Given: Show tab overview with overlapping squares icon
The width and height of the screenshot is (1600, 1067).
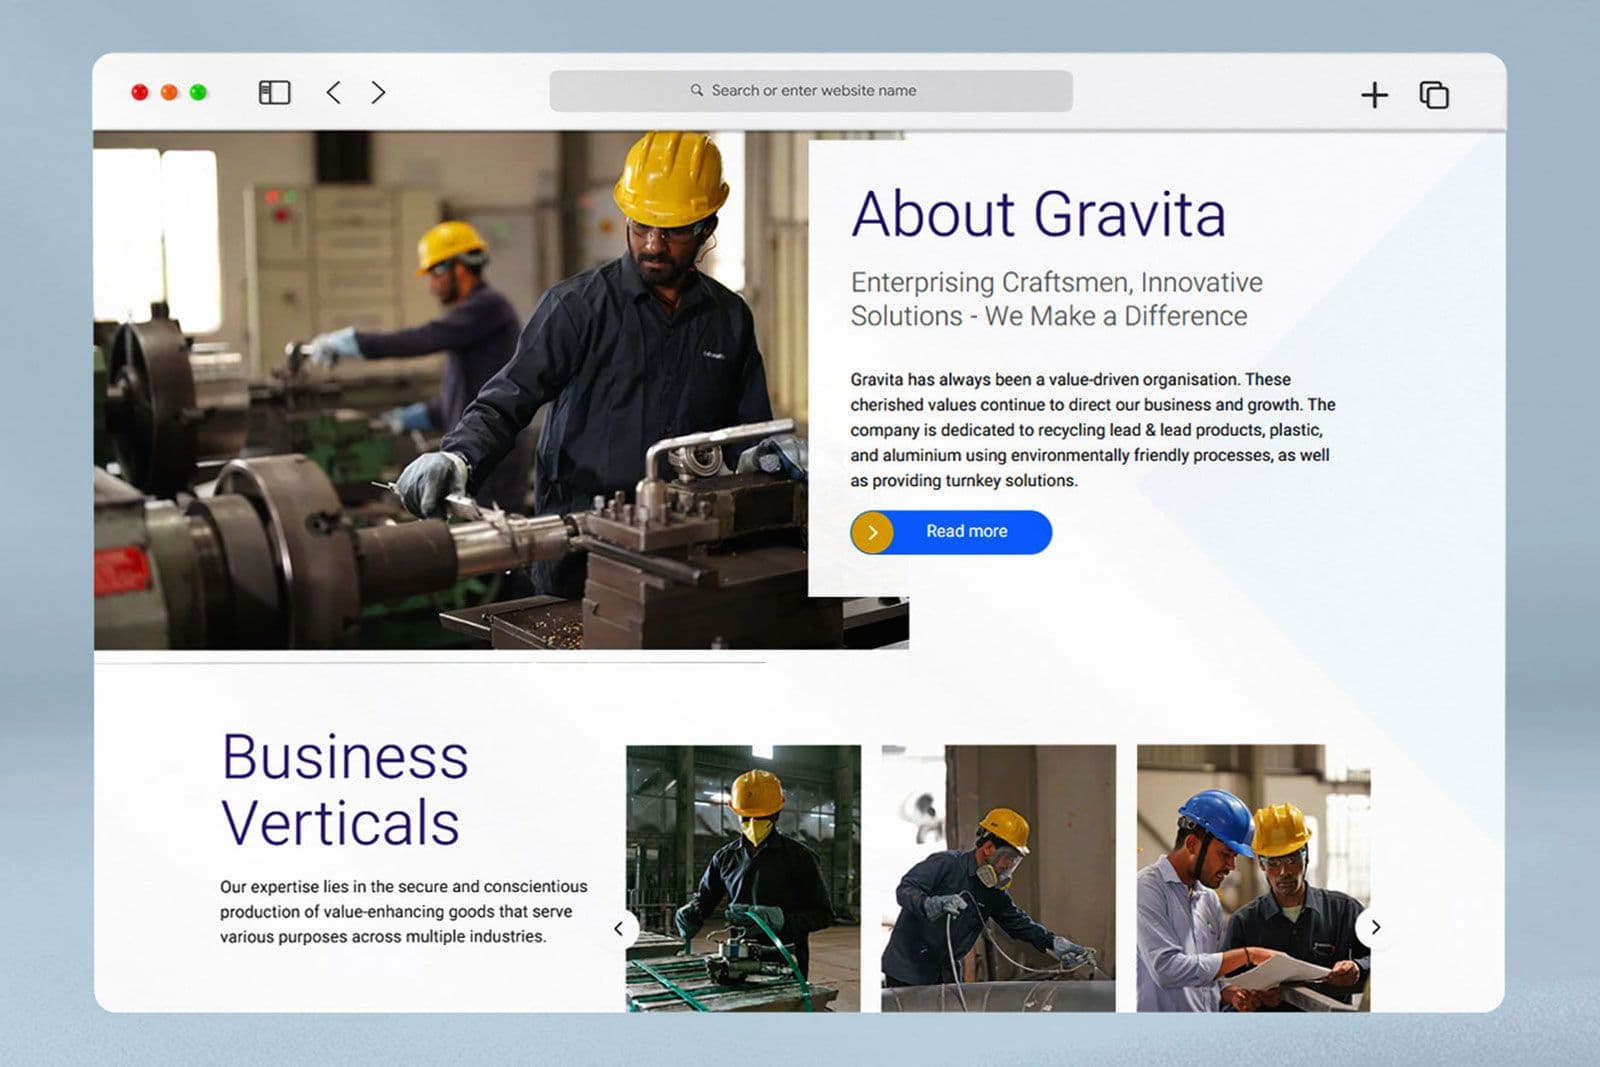Looking at the screenshot, I should coord(1434,95).
